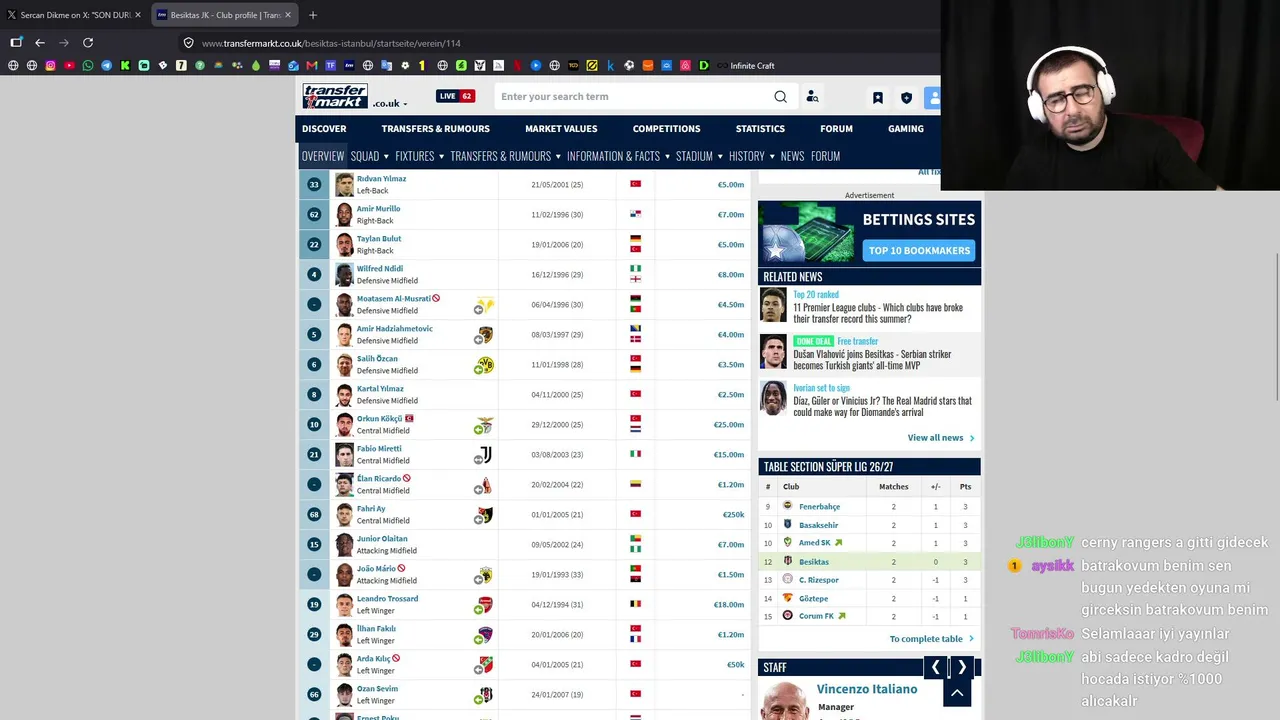This screenshot has height=720, width=1280.
Task: Open the watchlist bookmark icon in header
Action: tap(877, 98)
